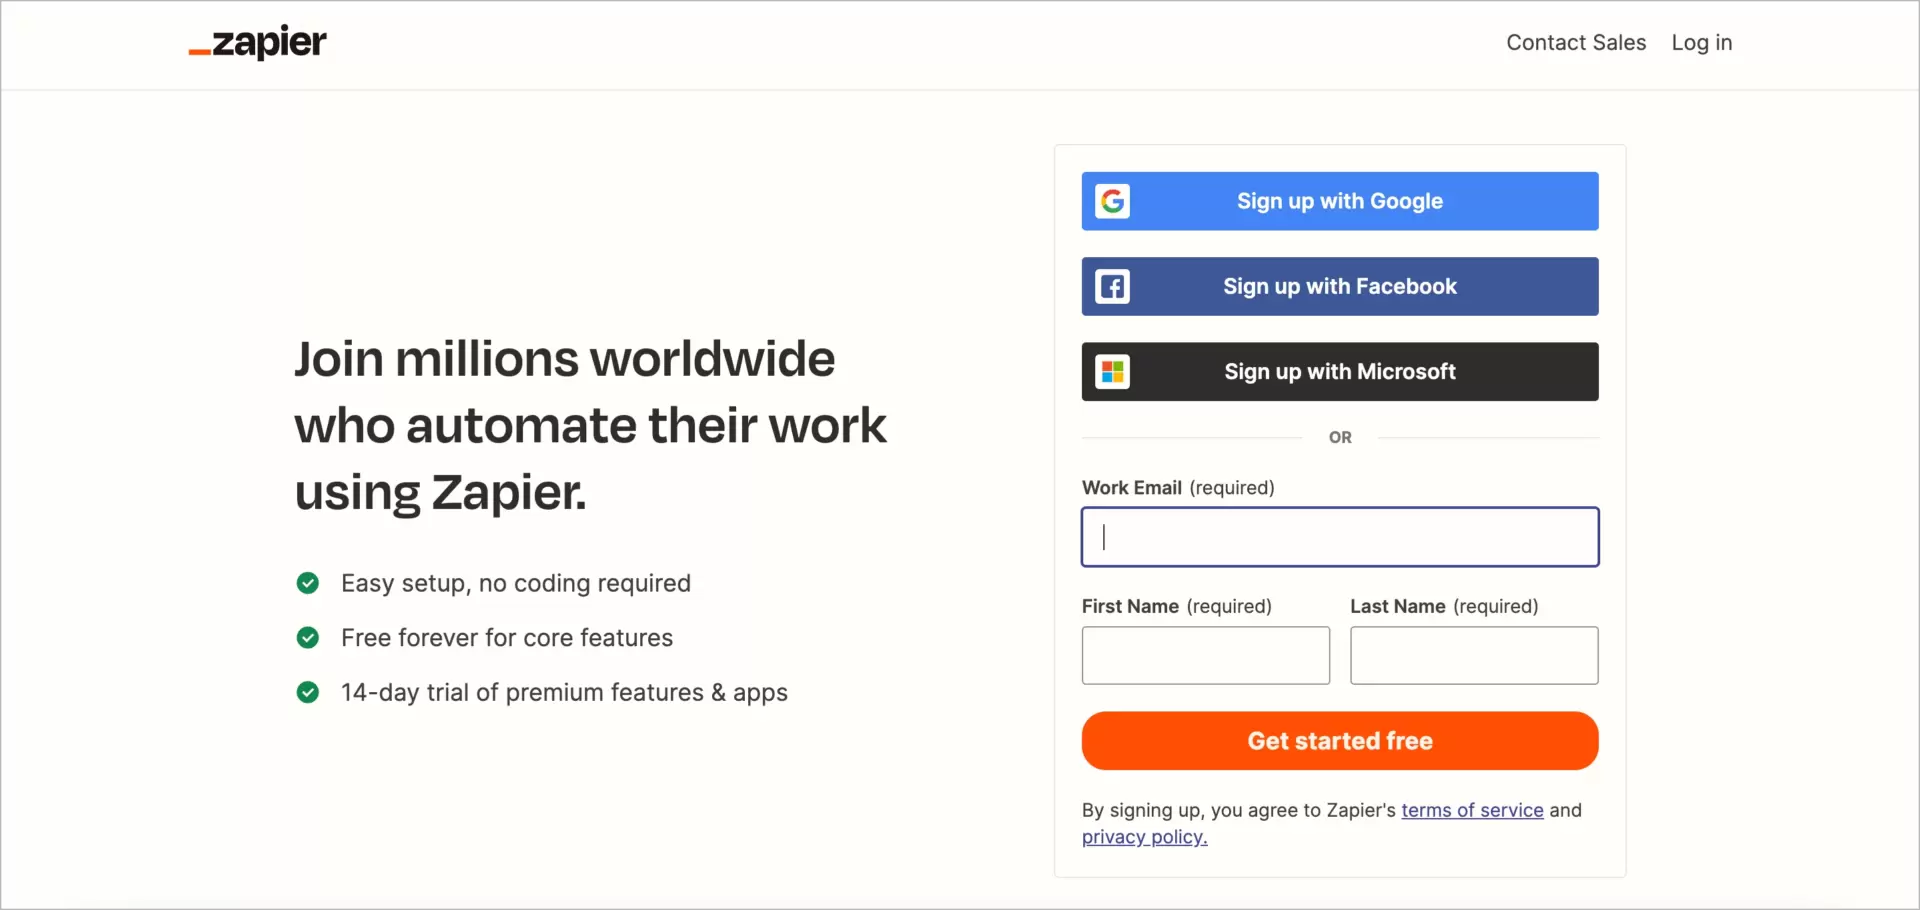
Task: Click inside the First Name field
Action: click(x=1205, y=655)
